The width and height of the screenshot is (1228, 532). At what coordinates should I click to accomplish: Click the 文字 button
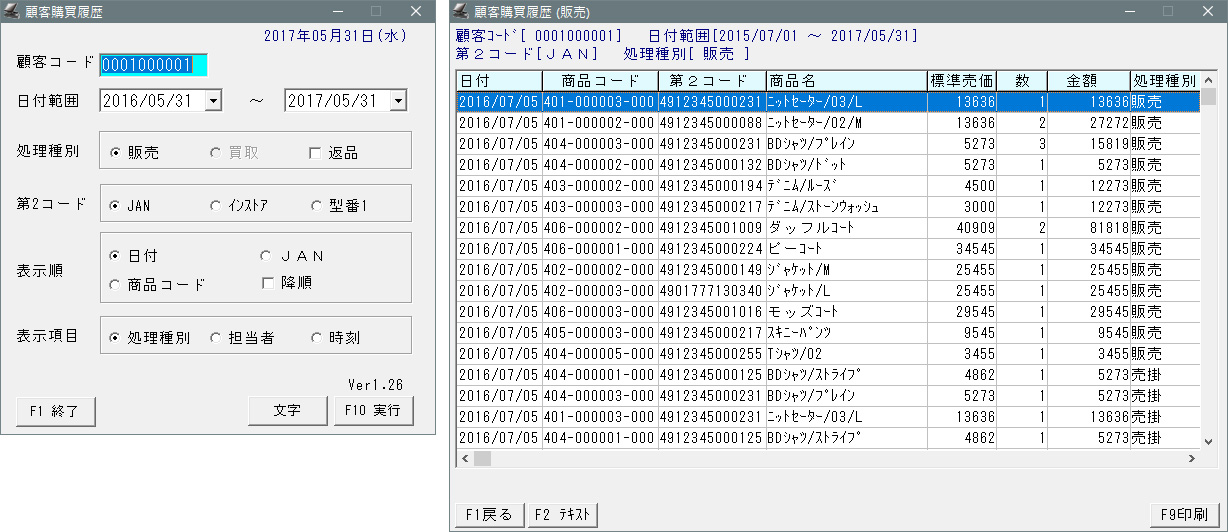coord(288,411)
